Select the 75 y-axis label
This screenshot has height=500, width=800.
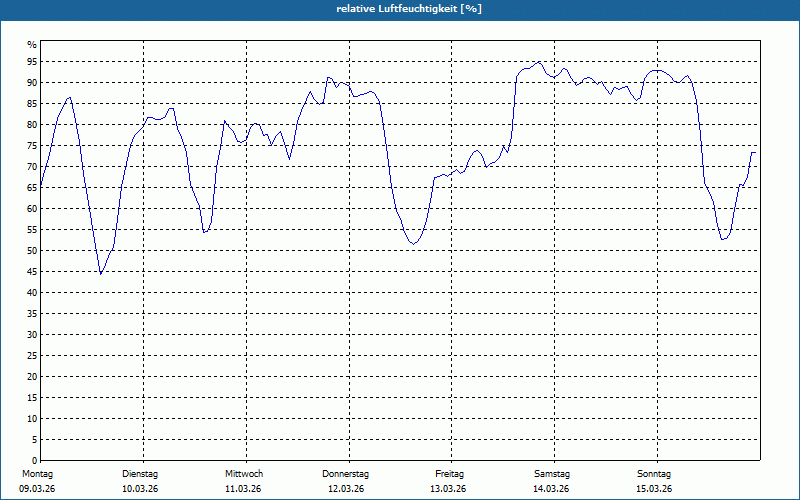pos(32,145)
